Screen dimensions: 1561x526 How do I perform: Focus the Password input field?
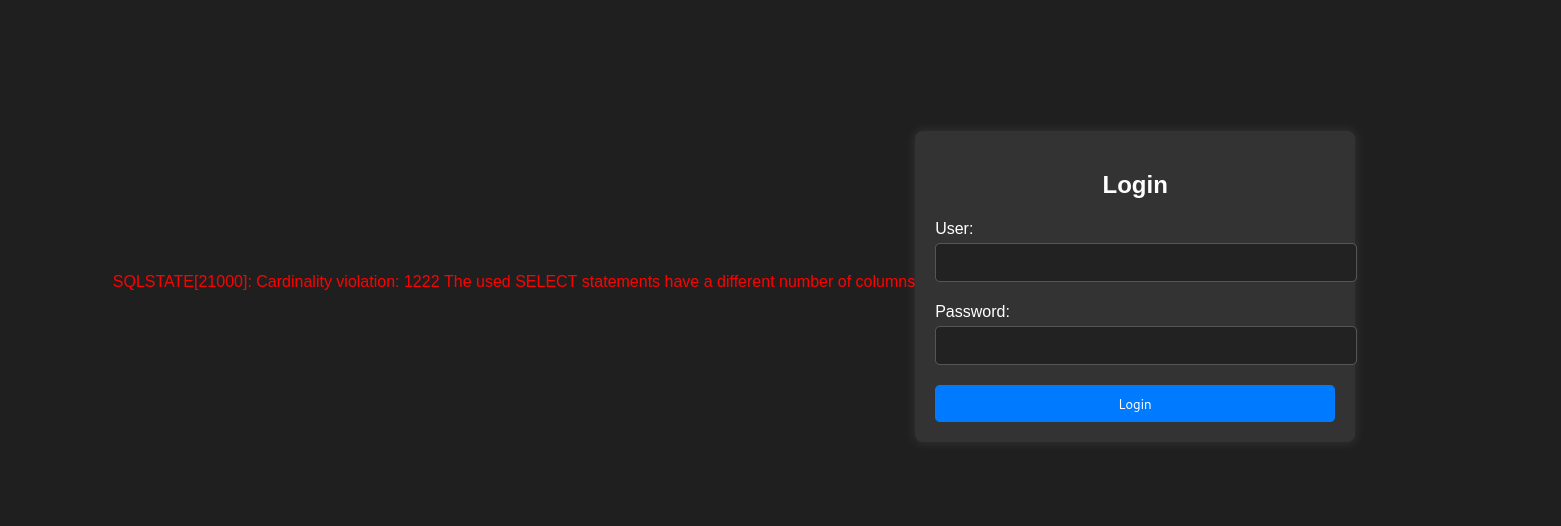[1145, 345]
